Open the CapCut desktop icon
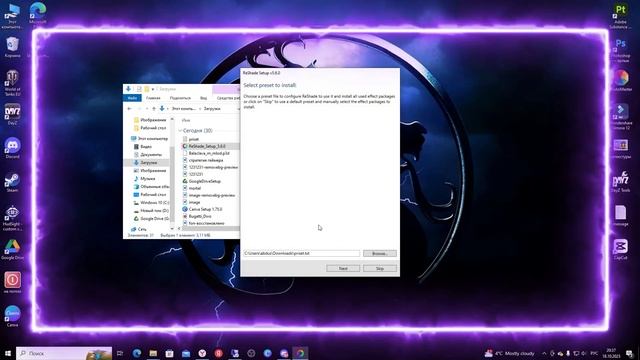Viewport: 640px width, 360px height. coord(620,249)
